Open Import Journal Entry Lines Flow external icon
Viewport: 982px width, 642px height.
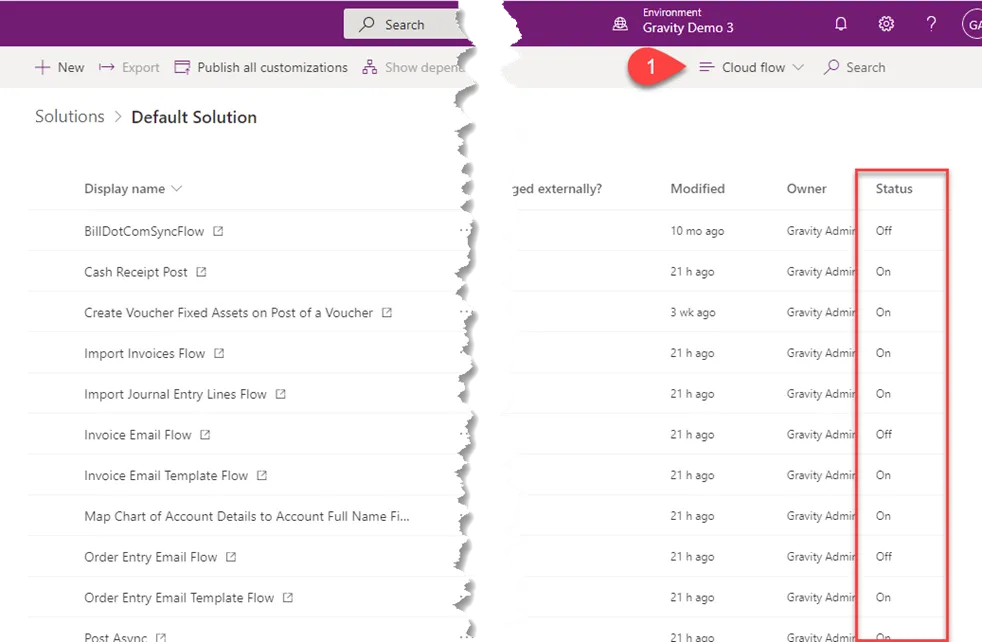281,394
